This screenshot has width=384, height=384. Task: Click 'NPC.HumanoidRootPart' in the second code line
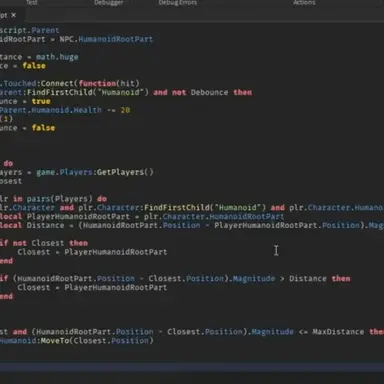point(106,39)
